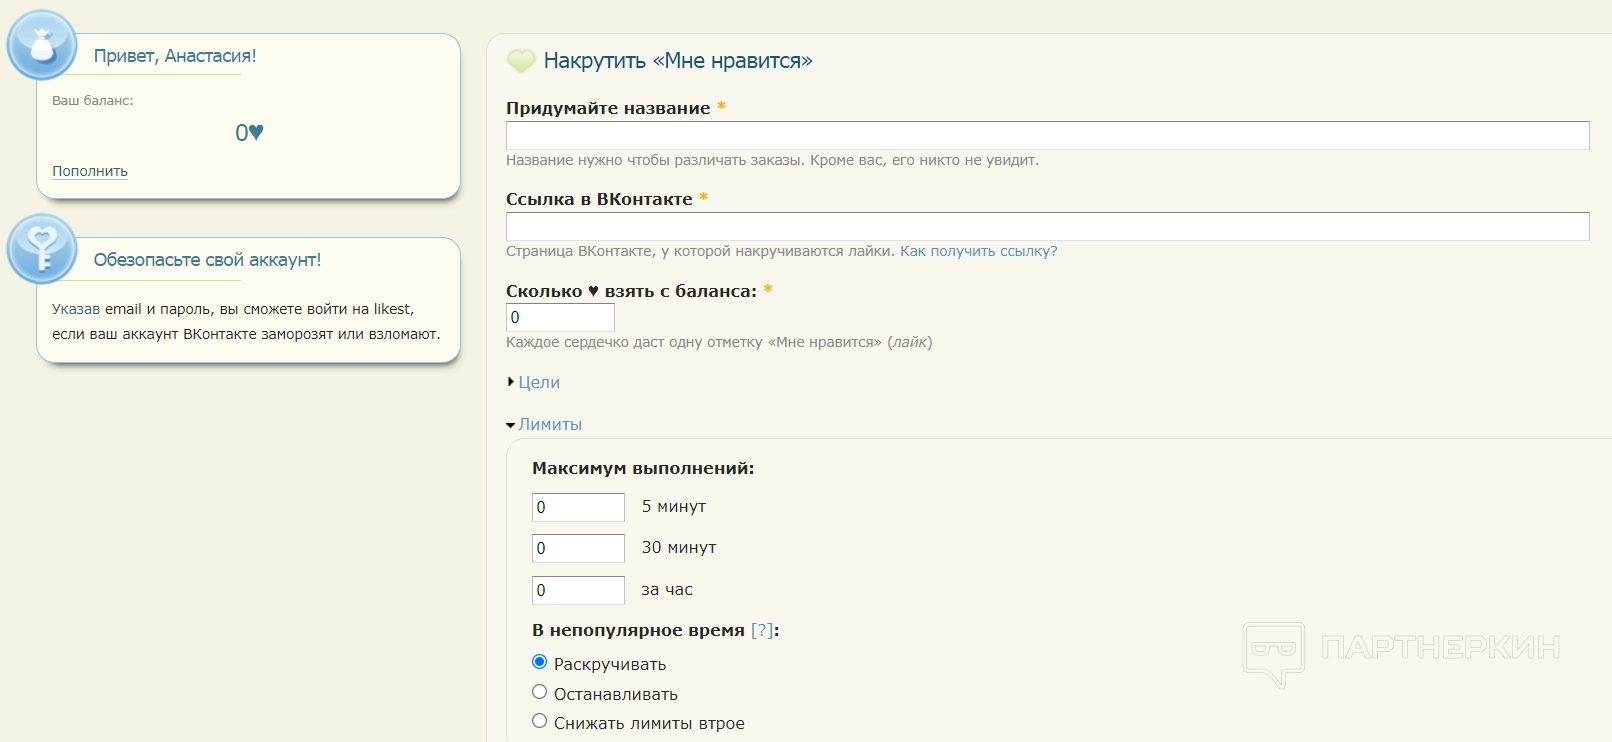Click the green heart icon beside the title
The height and width of the screenshot is (742, 1612).
coord(521,61)
